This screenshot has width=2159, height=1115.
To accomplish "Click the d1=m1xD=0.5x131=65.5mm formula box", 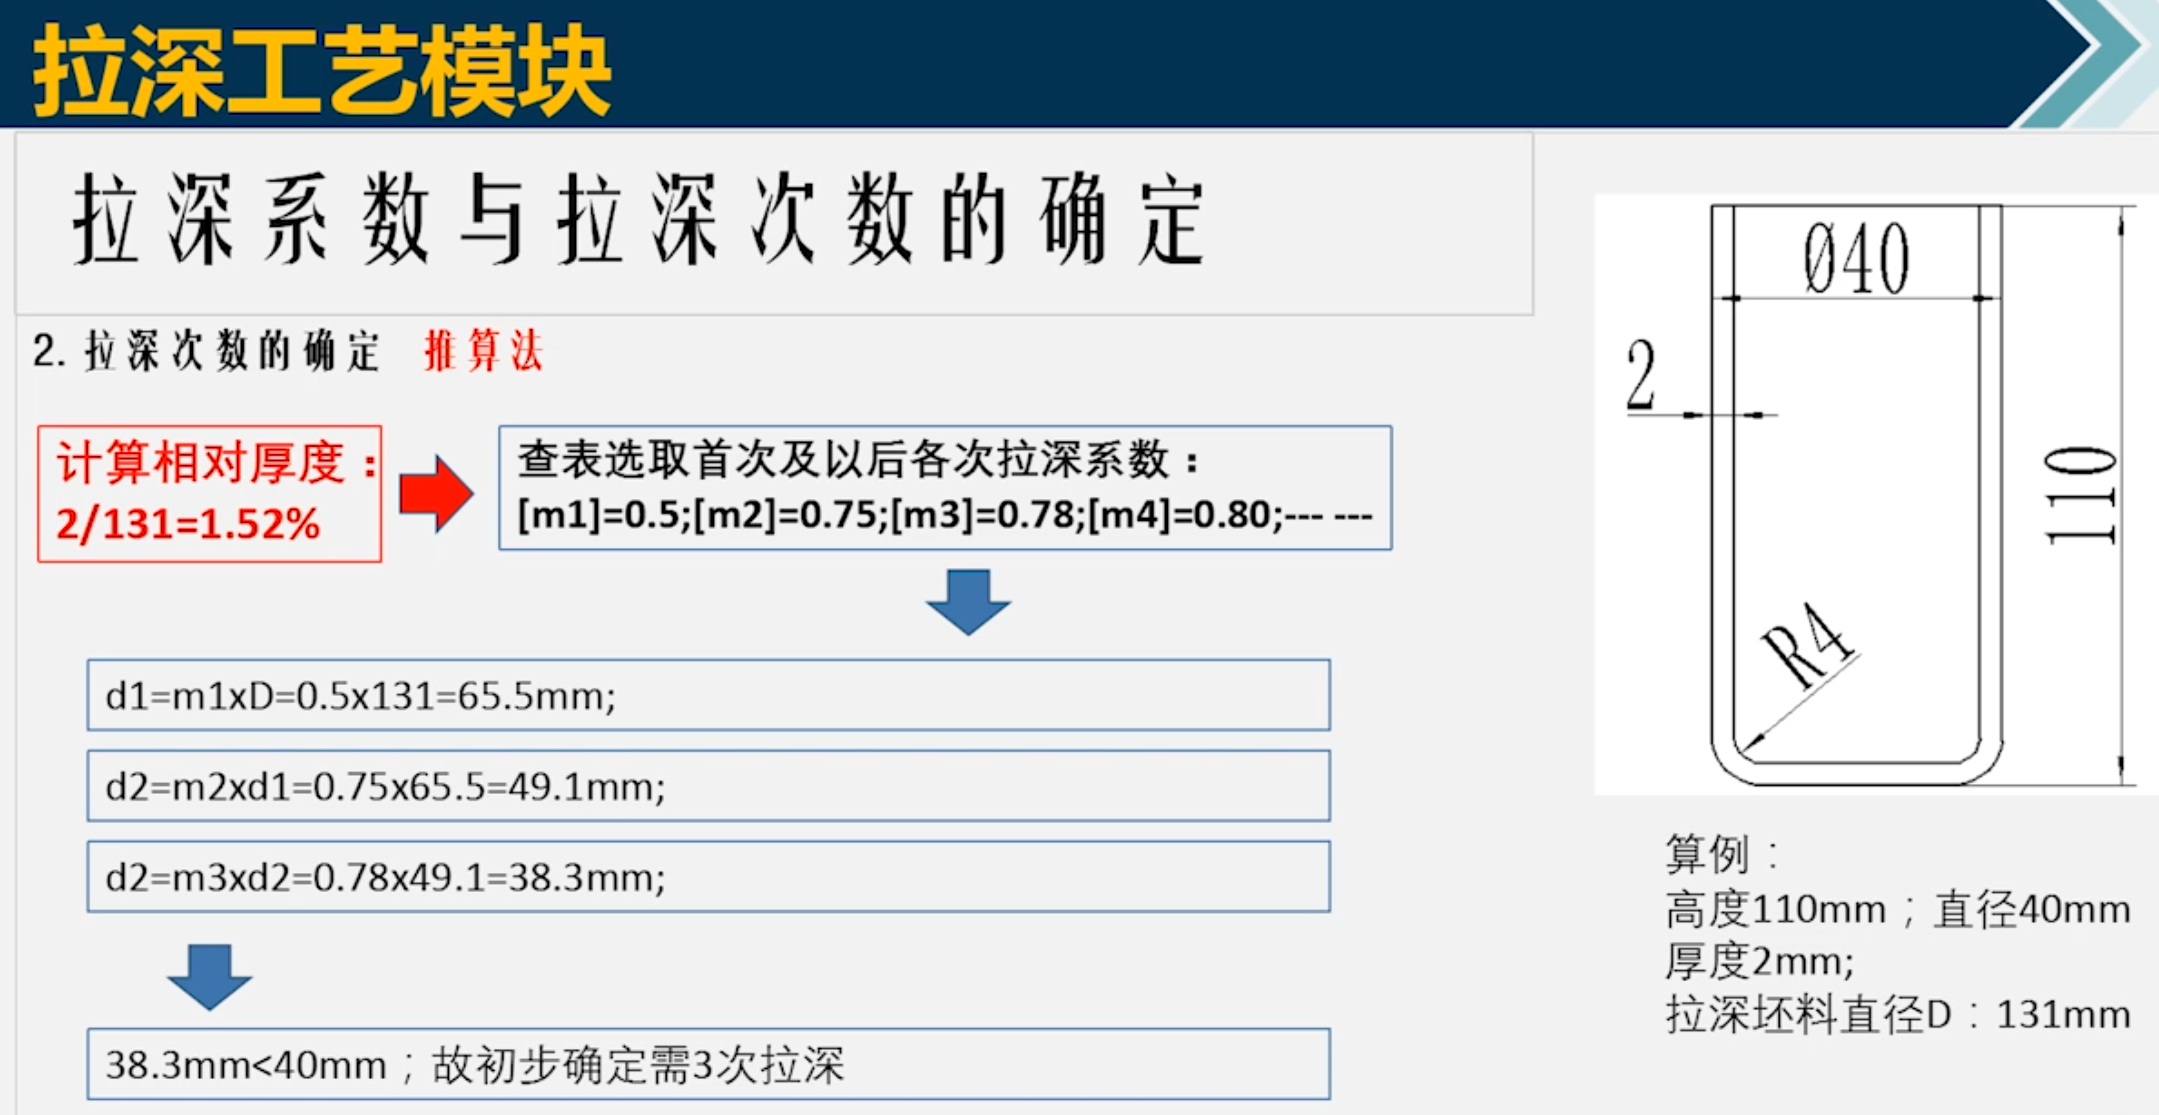I will pyautogui.click(x=707, y=695).
